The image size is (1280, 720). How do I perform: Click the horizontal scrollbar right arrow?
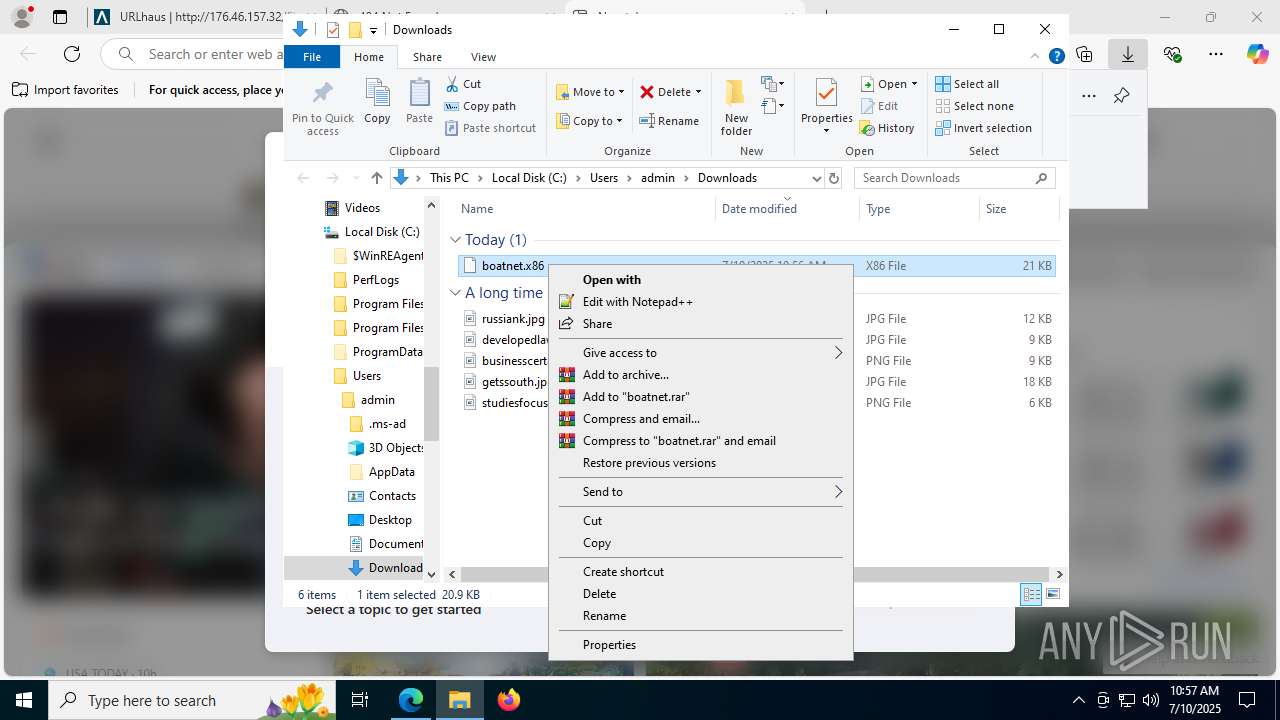coord(1059,574)
